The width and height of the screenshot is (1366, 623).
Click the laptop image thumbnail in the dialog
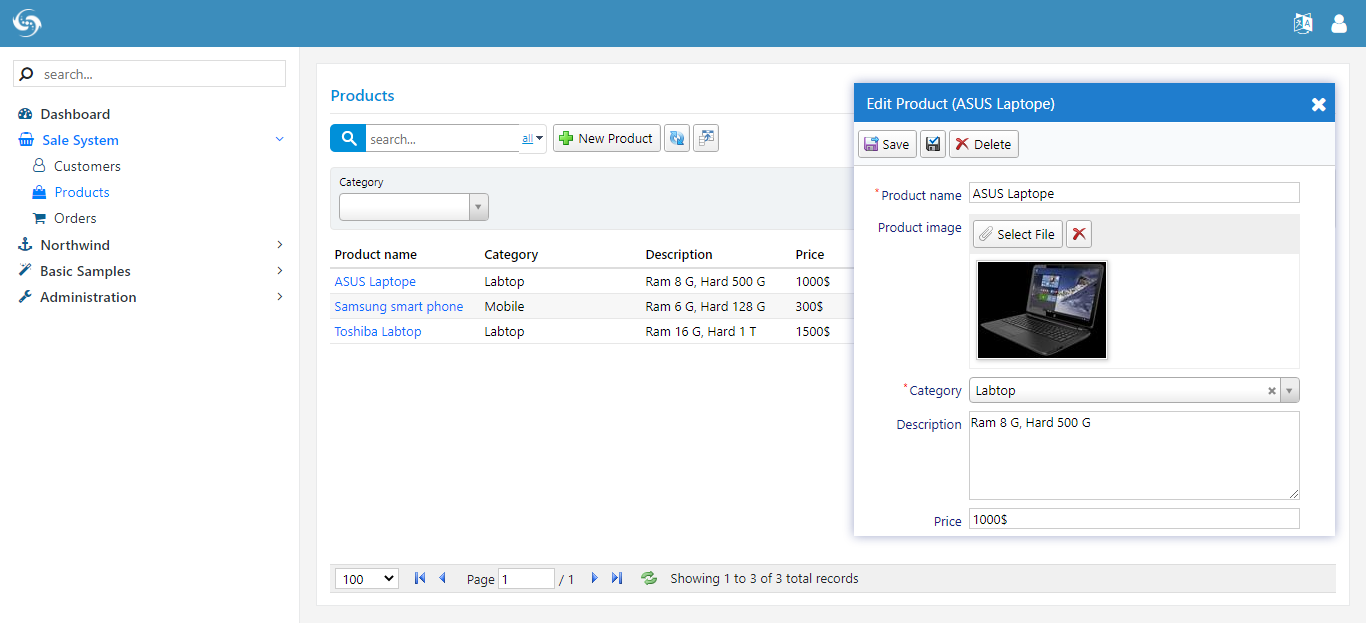[x=1041, y=310]
